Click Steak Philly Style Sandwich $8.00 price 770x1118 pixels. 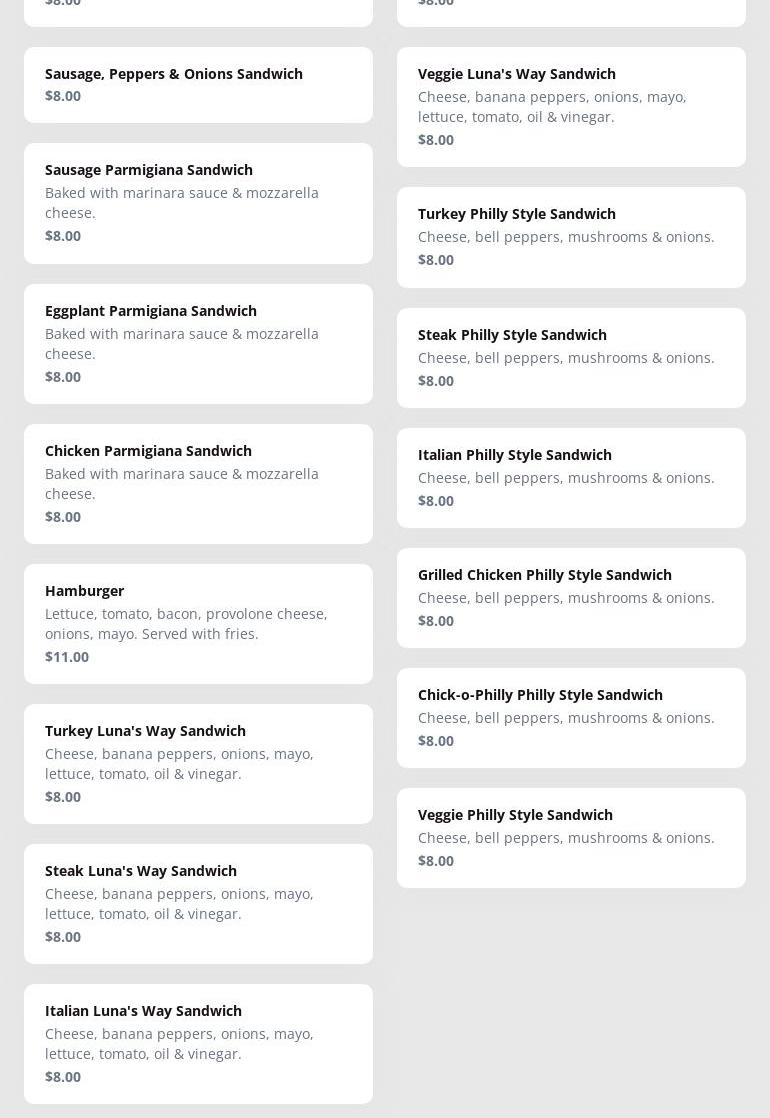click(x=436, y=381)
